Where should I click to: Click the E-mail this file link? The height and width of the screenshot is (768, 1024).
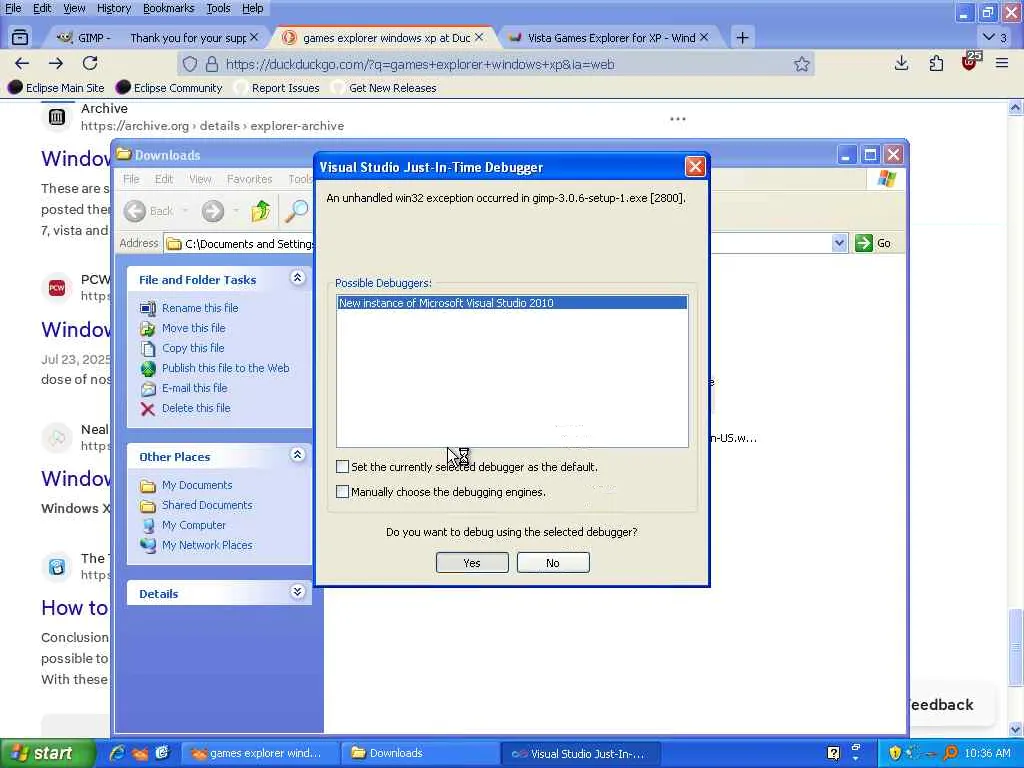195,388
